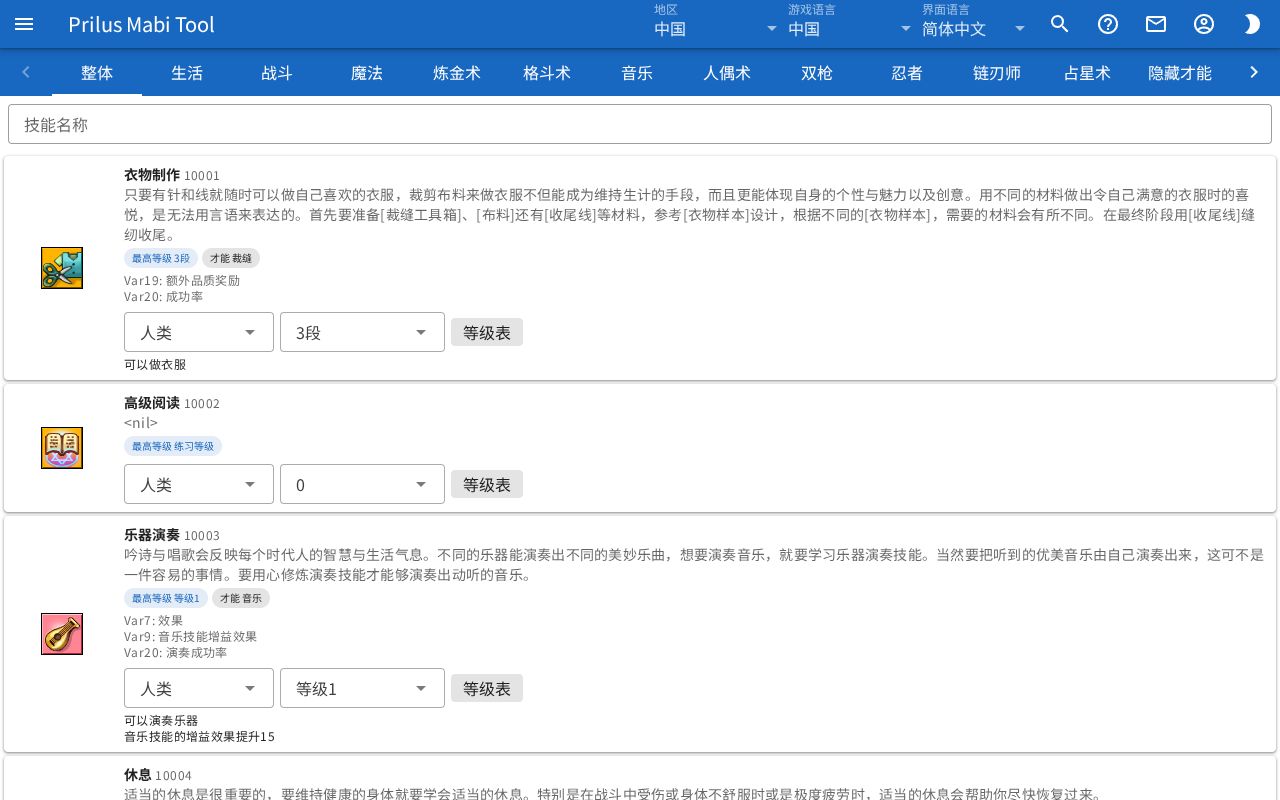Open the rank dropdown showing 0 for 高级阅读
The height and width of the screenshot is (800, 1280).
(x=362, y=484)
